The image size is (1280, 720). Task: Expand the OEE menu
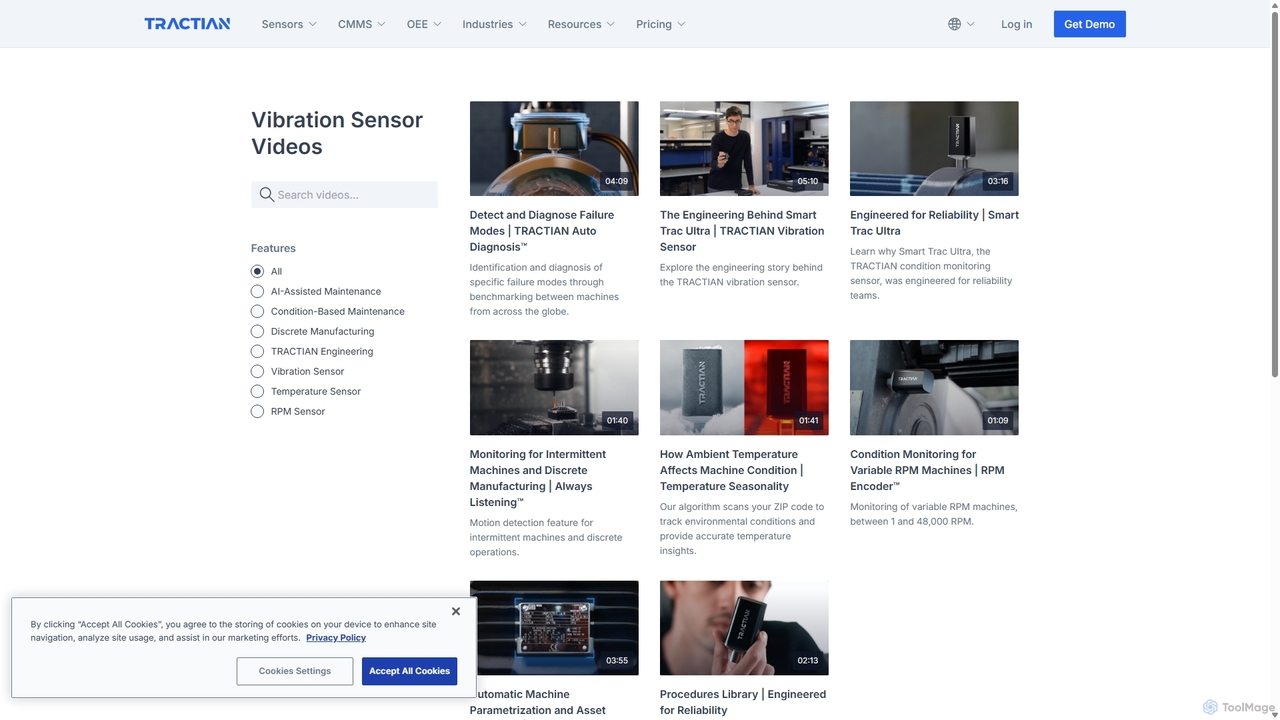424,24
